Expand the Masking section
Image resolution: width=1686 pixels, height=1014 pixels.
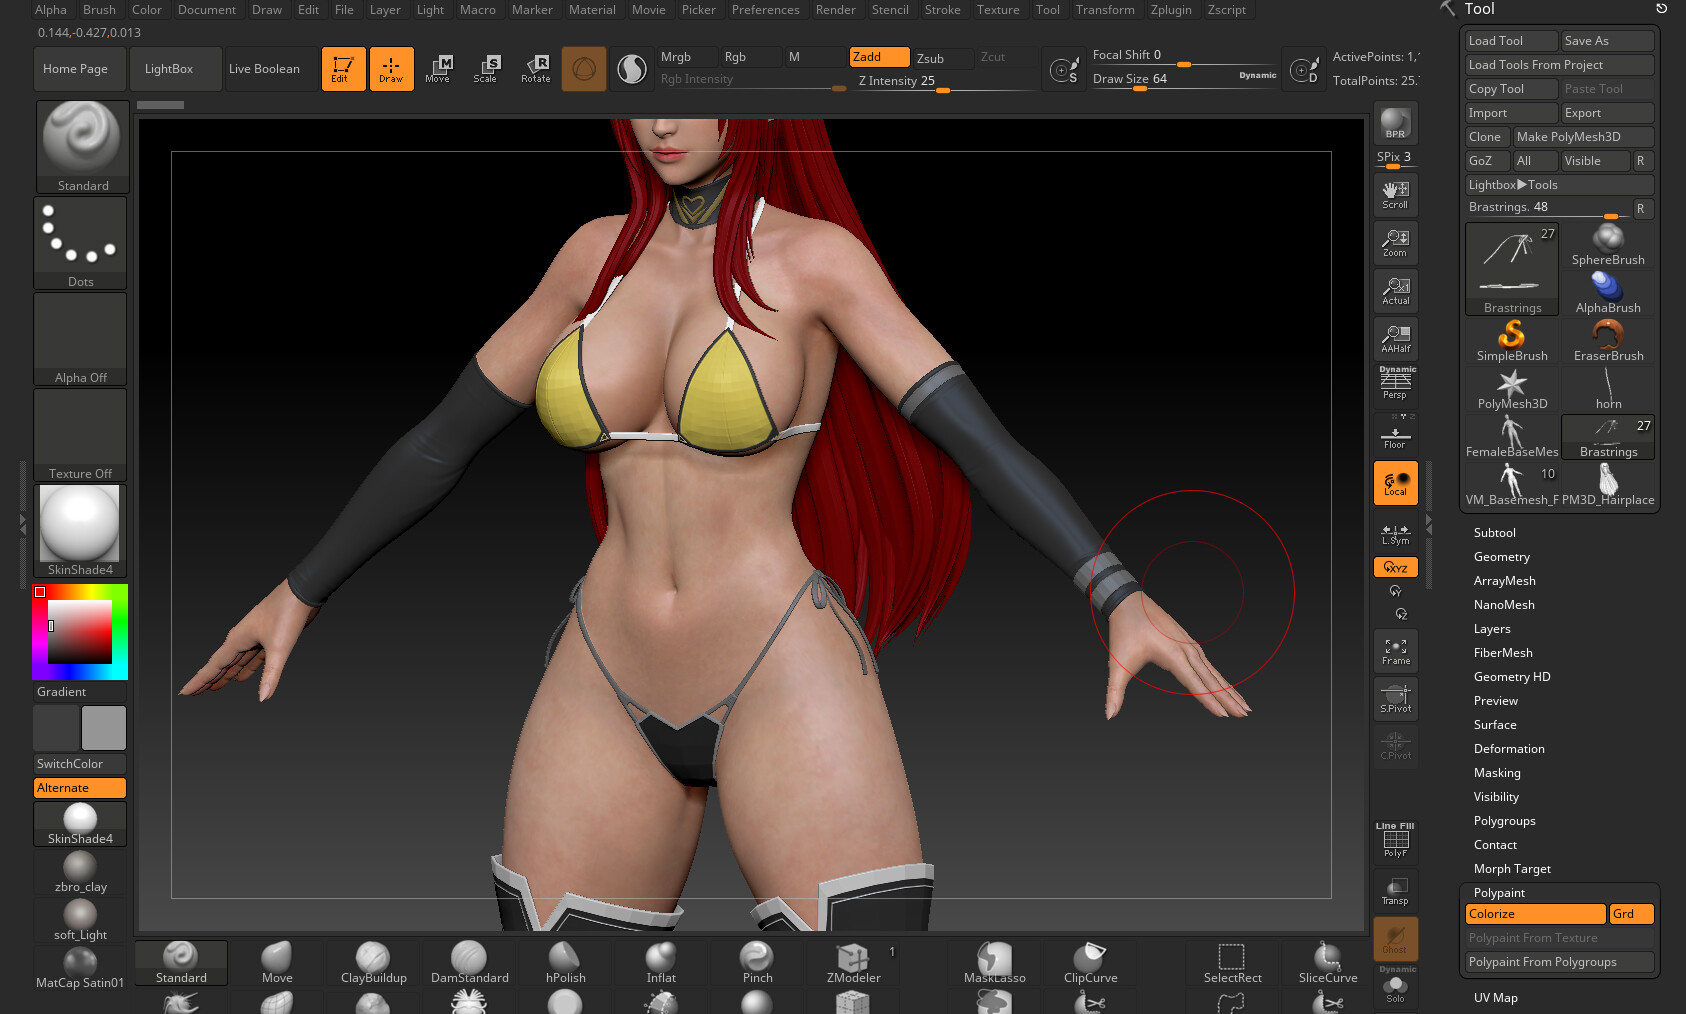(x=1496, y=773)
